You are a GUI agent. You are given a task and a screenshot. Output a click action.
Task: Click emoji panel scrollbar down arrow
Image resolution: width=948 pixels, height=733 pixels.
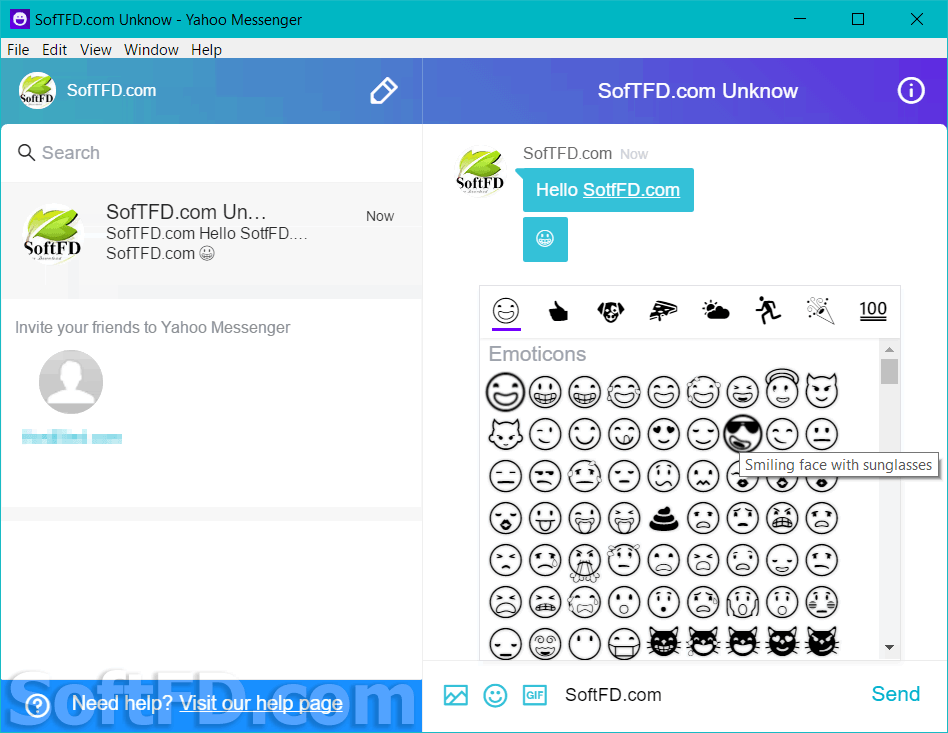(x=889, y=647)
